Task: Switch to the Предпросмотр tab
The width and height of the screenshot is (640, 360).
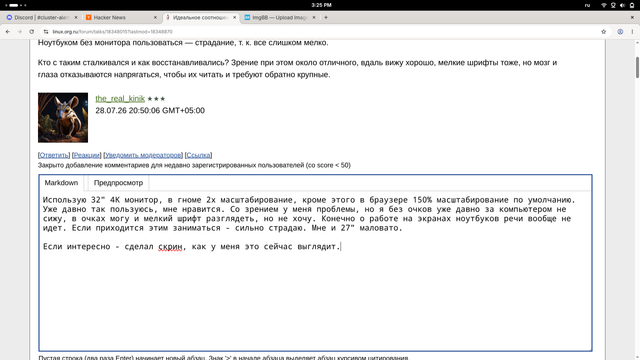Action: coord(118,183)
